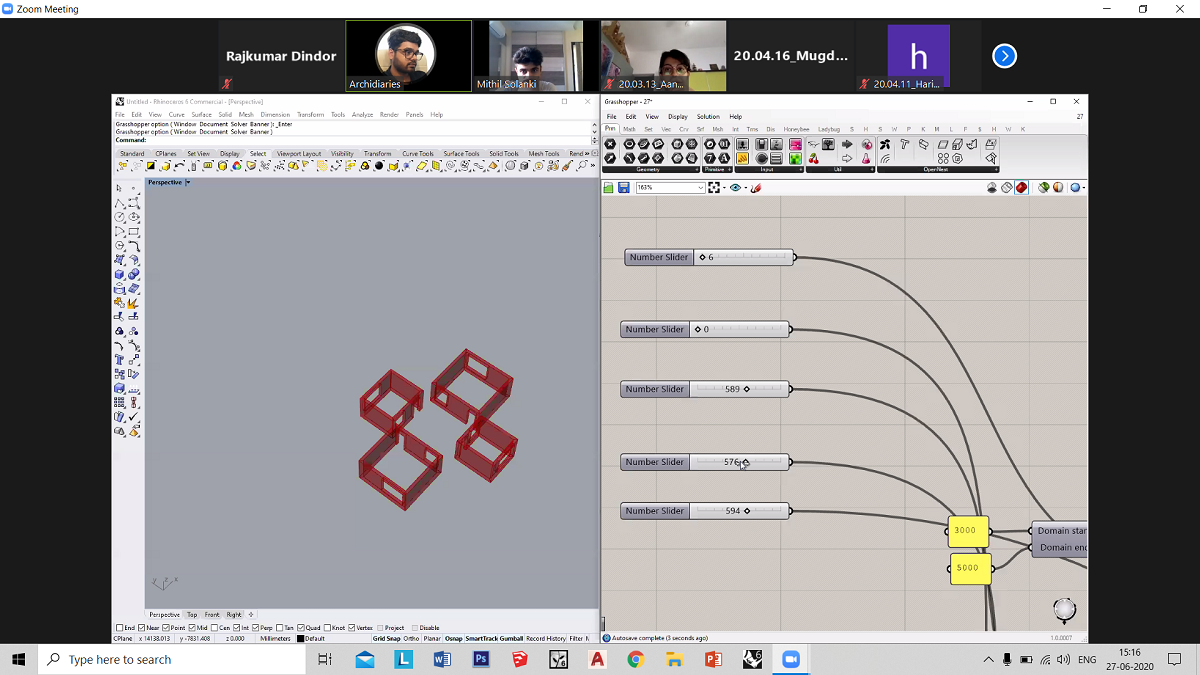
Task: Save the Grasshopper document with the floppy icon
Action: 624,188
